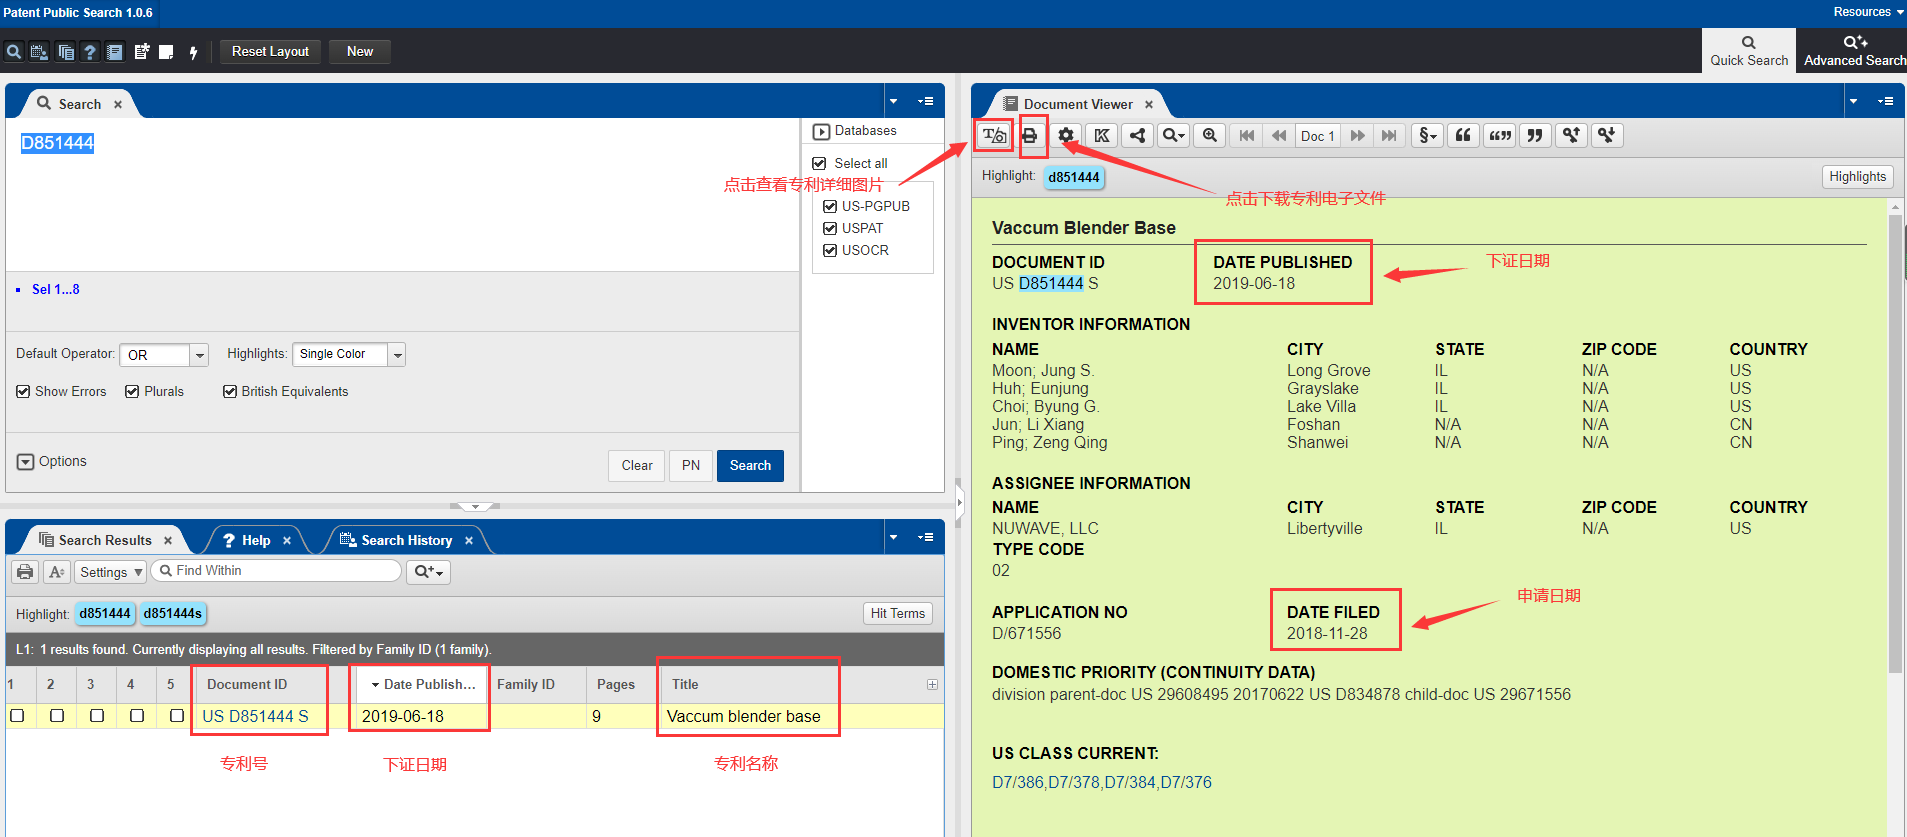Check column 1 box for US D851444 S
1907x837 pixels.
[x=17, y=716]
